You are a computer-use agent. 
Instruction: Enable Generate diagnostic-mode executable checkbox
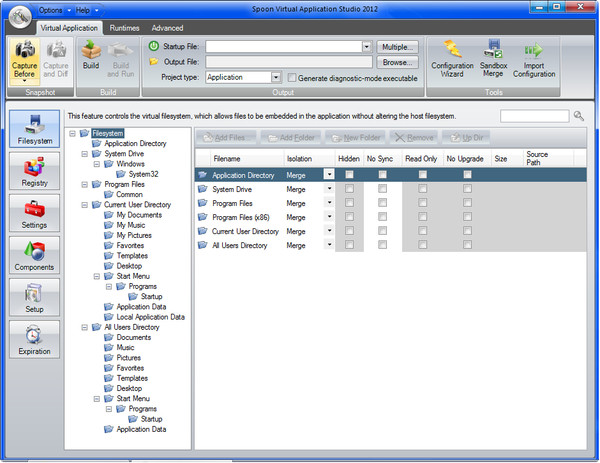[x=292, y=77]
